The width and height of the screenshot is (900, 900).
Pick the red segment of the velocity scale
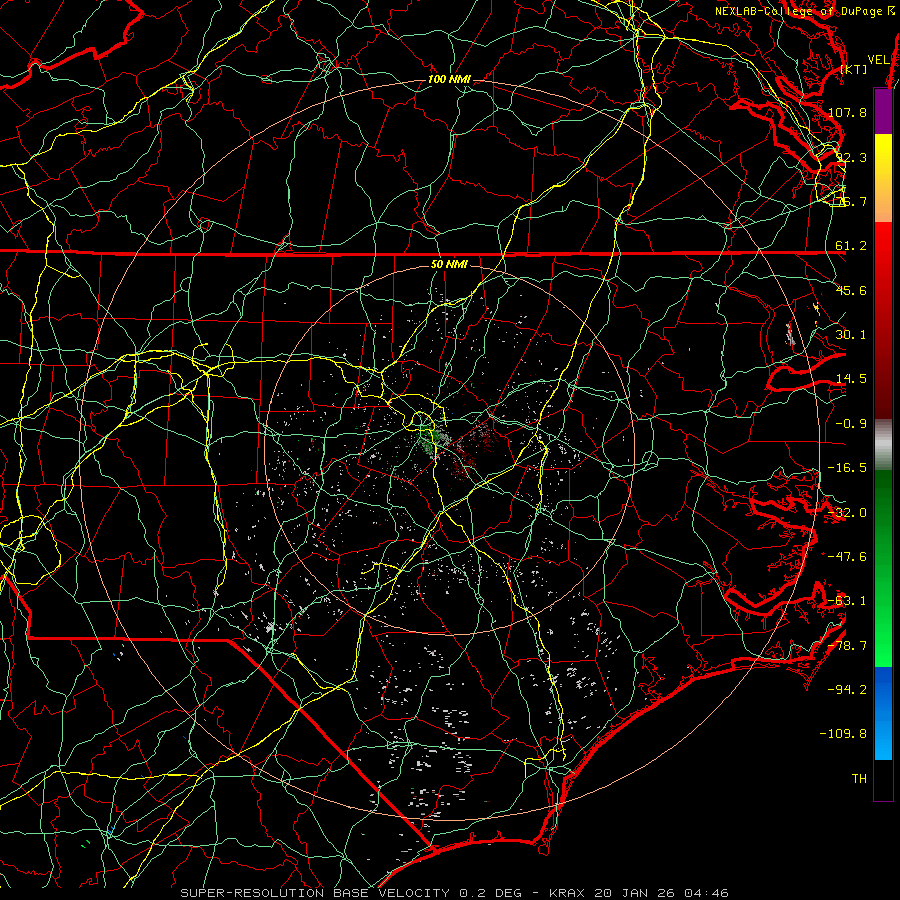[883, 320]
